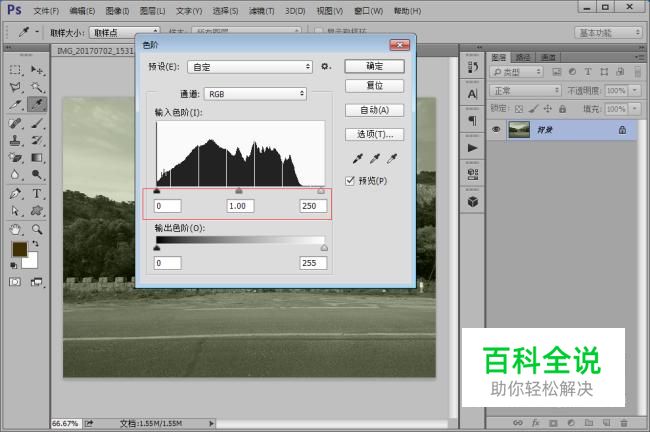Image resolution: width=650 pixels, height=432 pixels.
Task: Open the 3D panel cube icon
Action: coord(473,201)
